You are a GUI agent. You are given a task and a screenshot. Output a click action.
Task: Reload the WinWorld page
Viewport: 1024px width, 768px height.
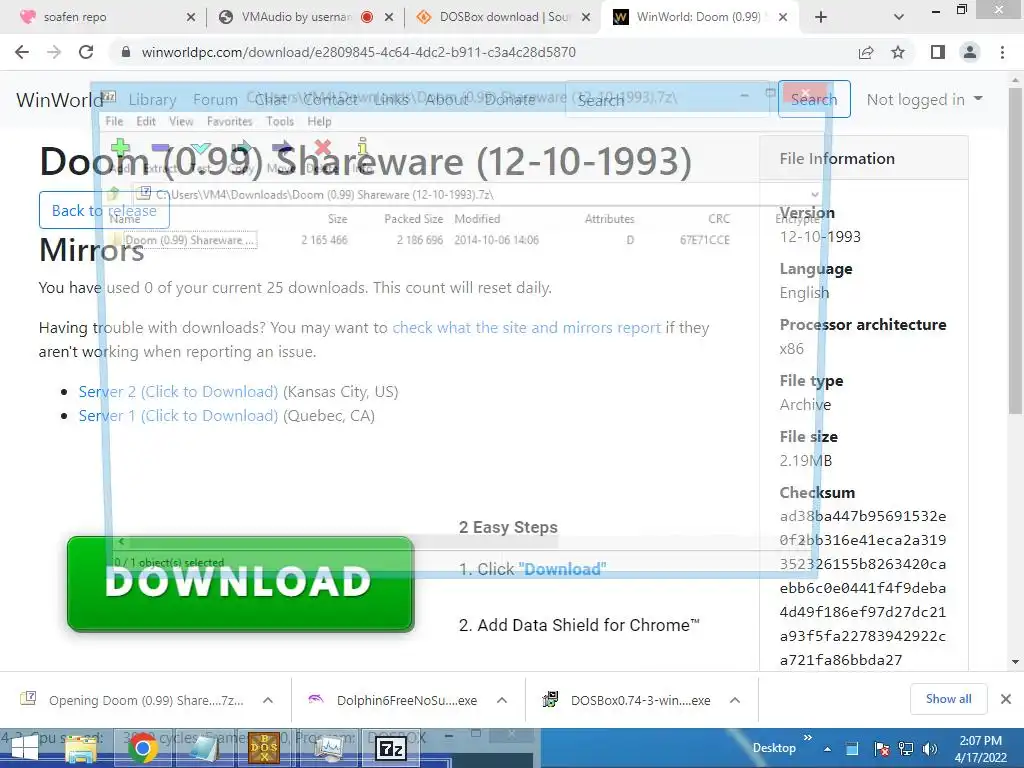point(86,52)
